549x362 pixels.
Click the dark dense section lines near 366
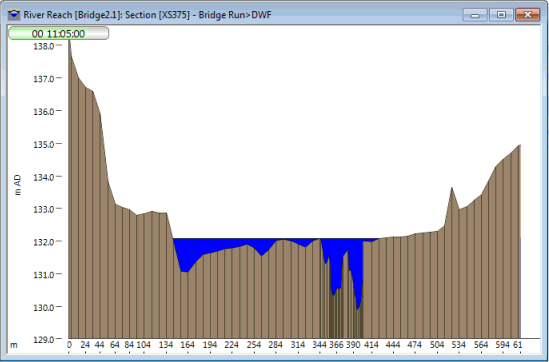click(x=336, y=319)
